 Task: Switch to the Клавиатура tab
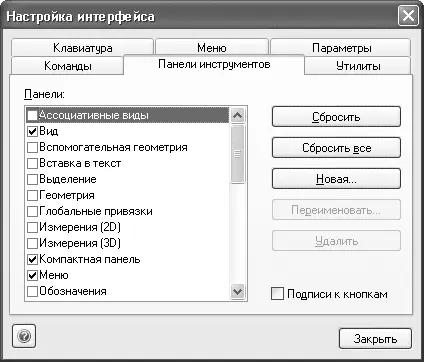click(82, 48)
